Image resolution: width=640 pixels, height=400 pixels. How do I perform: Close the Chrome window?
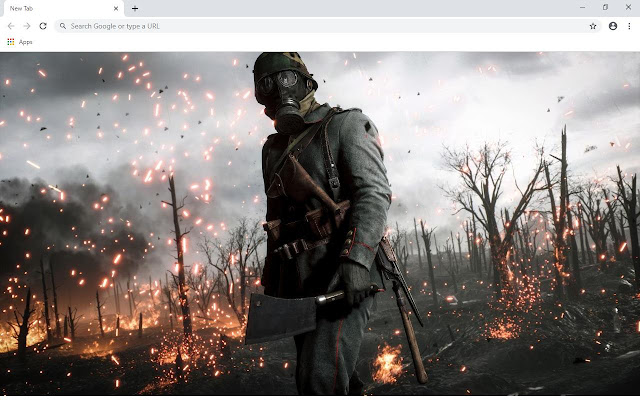click(628, 7)
